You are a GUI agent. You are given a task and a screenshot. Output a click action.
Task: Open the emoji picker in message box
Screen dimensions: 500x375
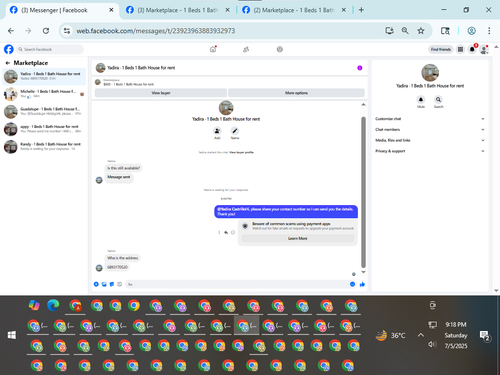pos(352,284)
